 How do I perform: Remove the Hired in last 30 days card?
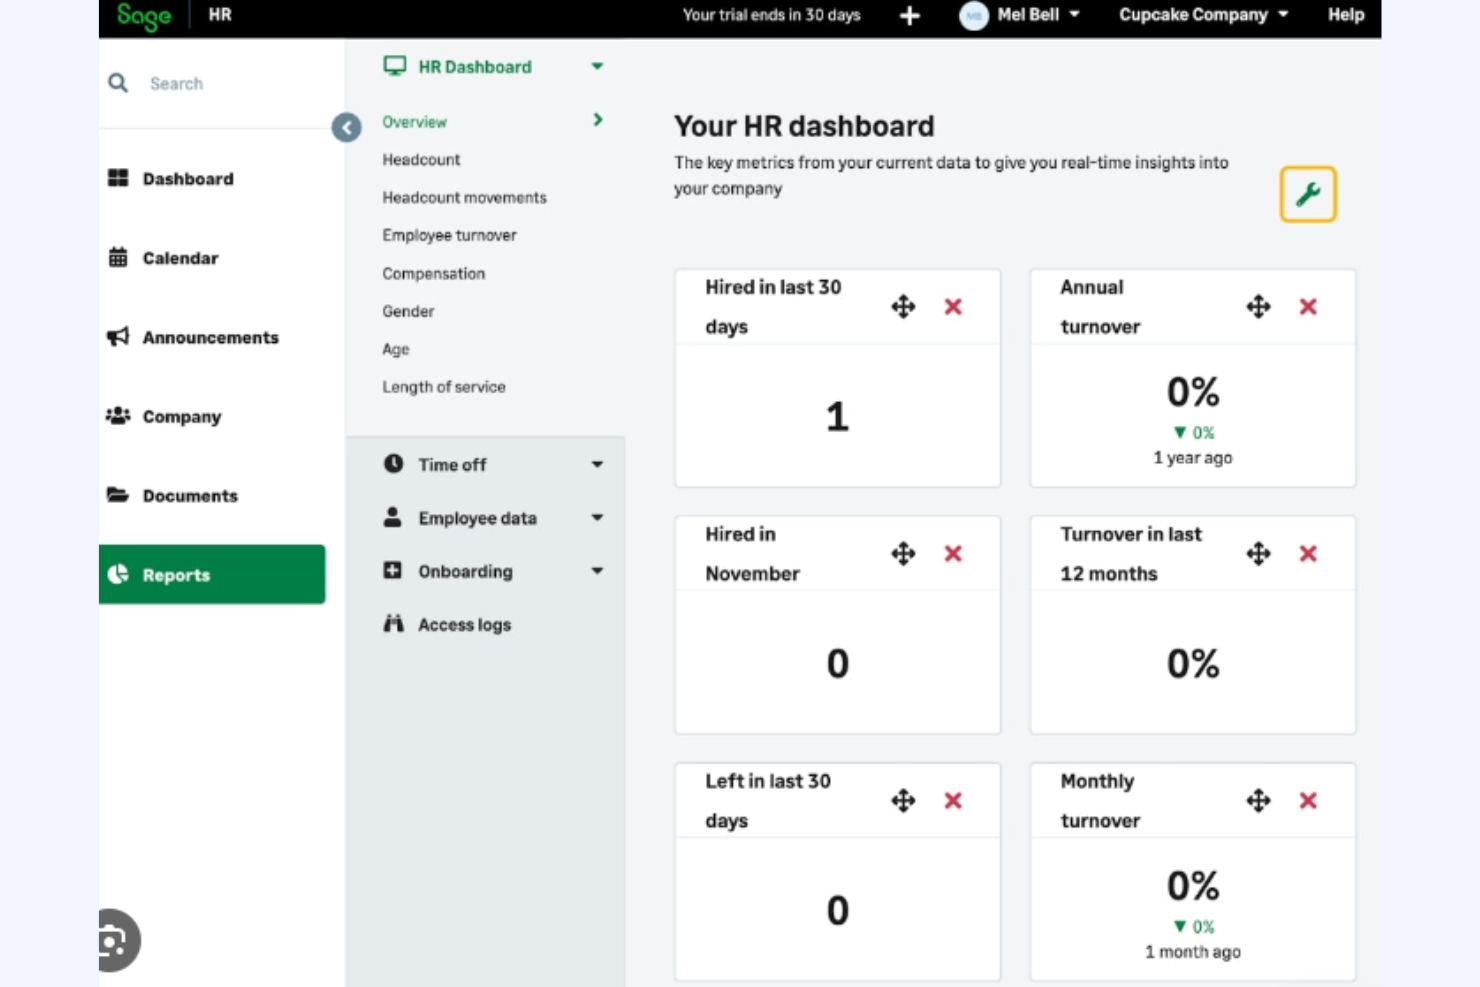[x=953, y=306]
